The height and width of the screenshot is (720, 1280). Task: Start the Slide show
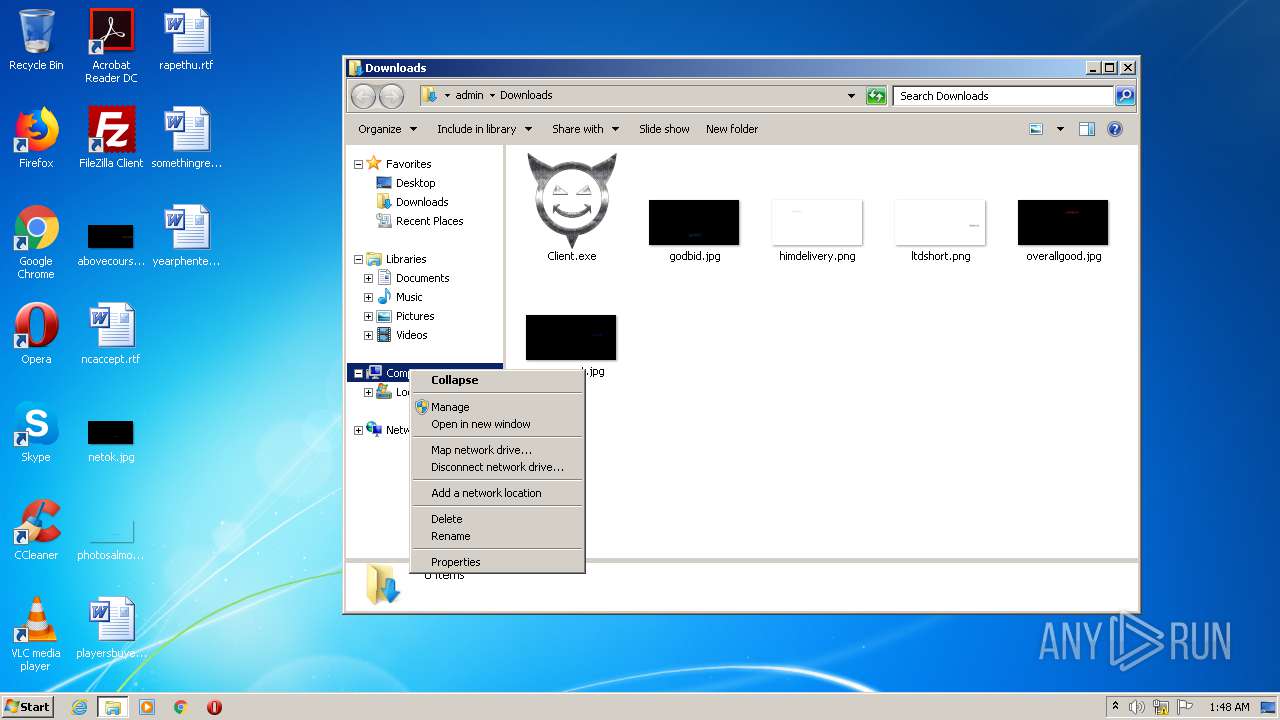pyautogui.click(x=664, y=129)
